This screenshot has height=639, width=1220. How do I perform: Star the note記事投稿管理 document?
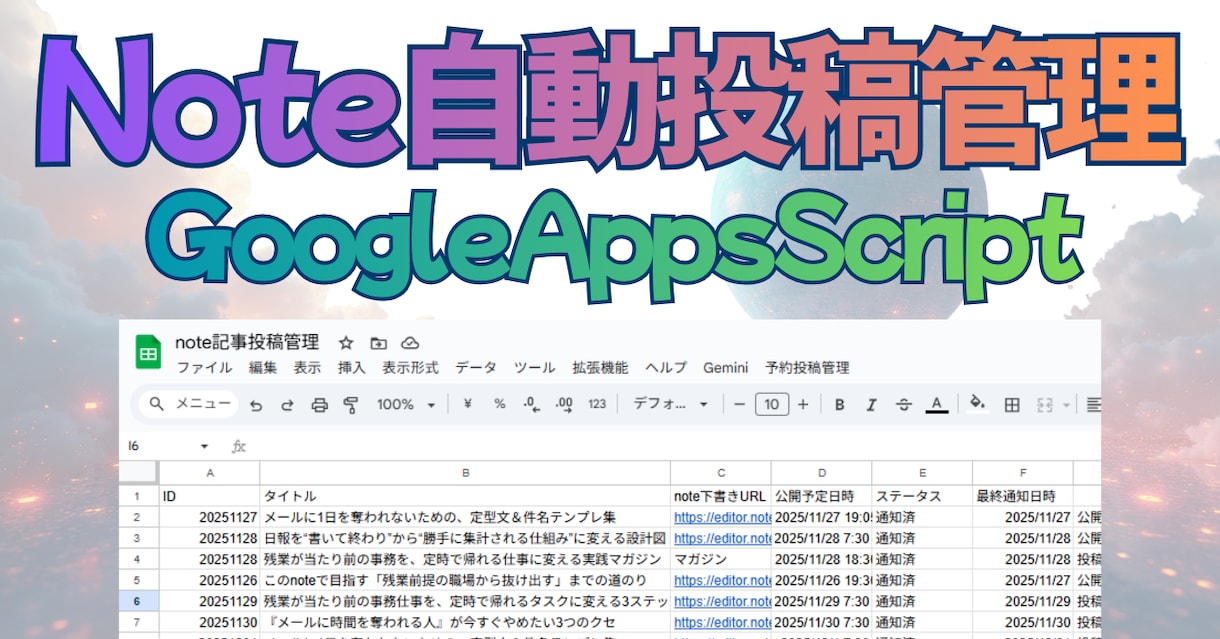point(346,343)
